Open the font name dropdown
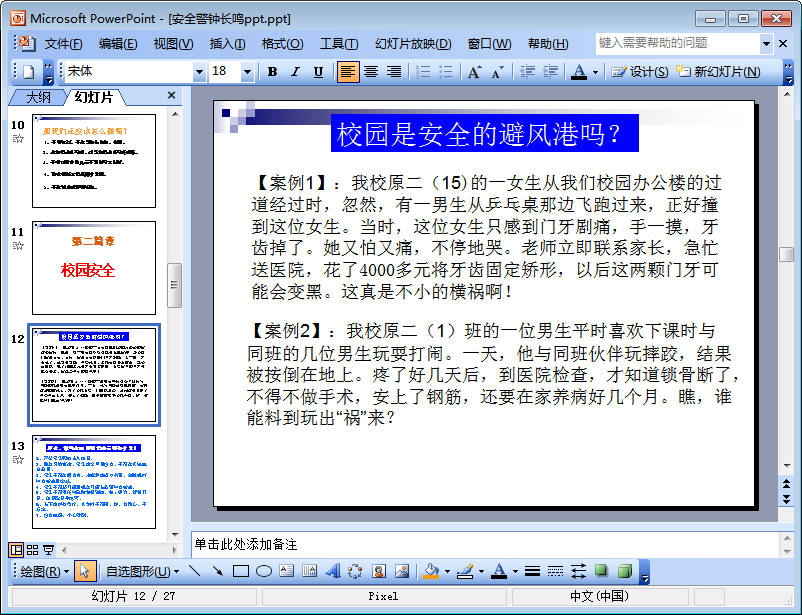 pos(199,72)
